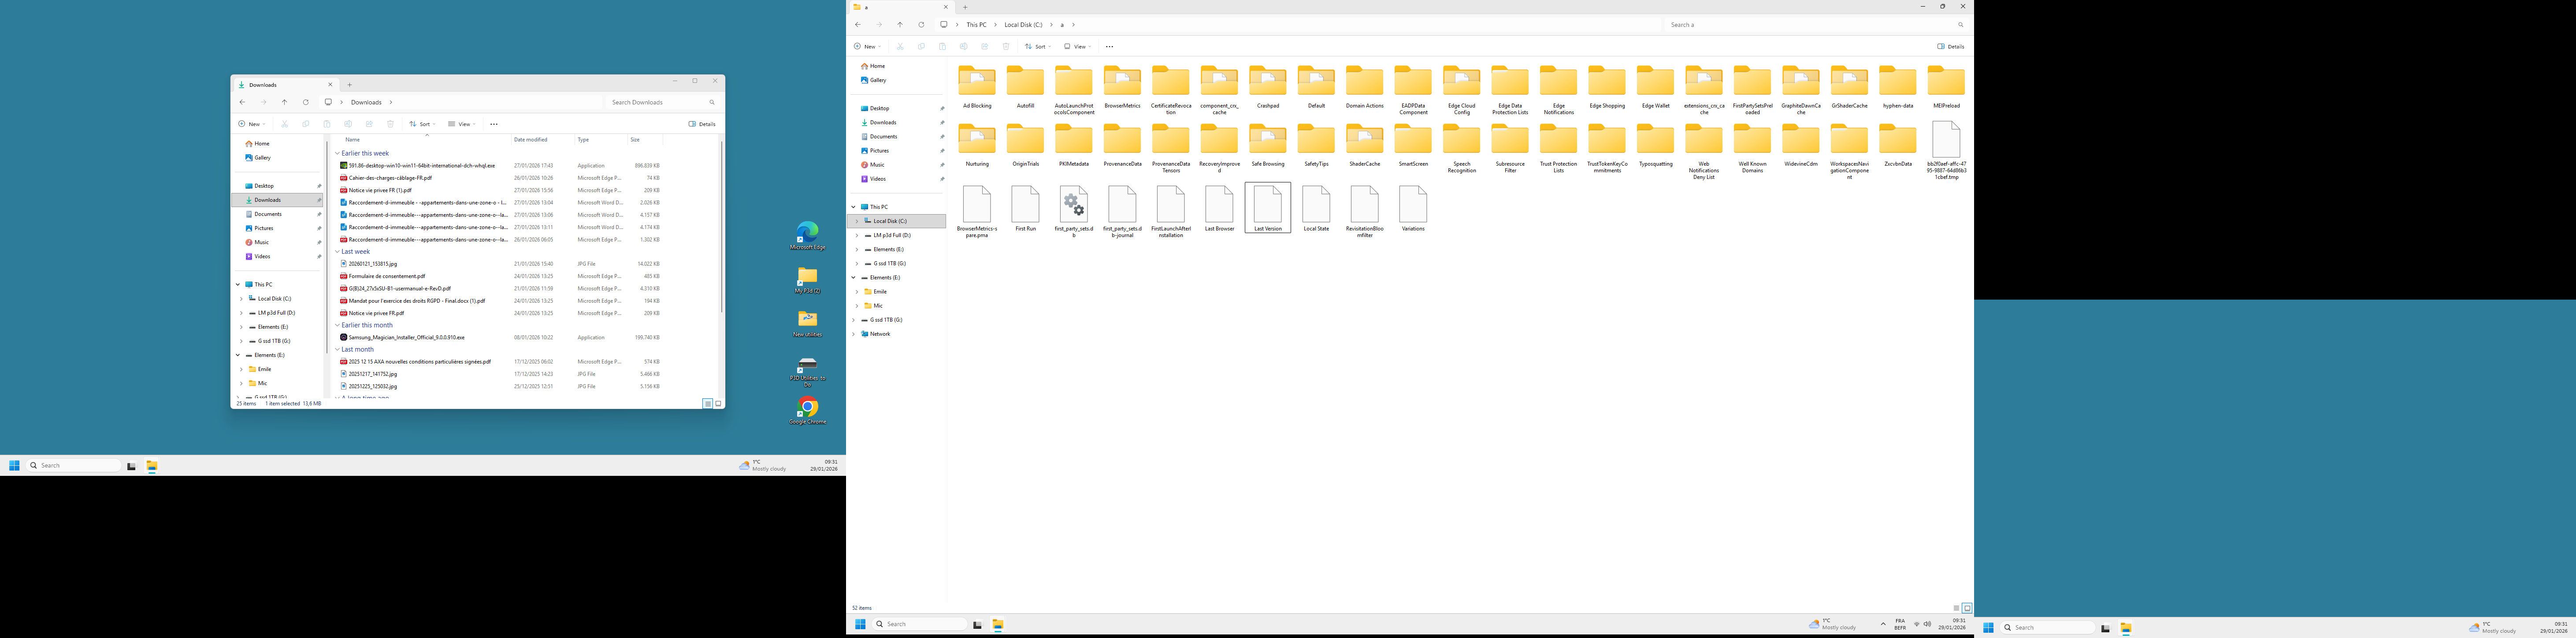Open Pictures in Downloads window sidebar
The width and height of the screenshot is (2576, 638).
[x=259, y=228]
